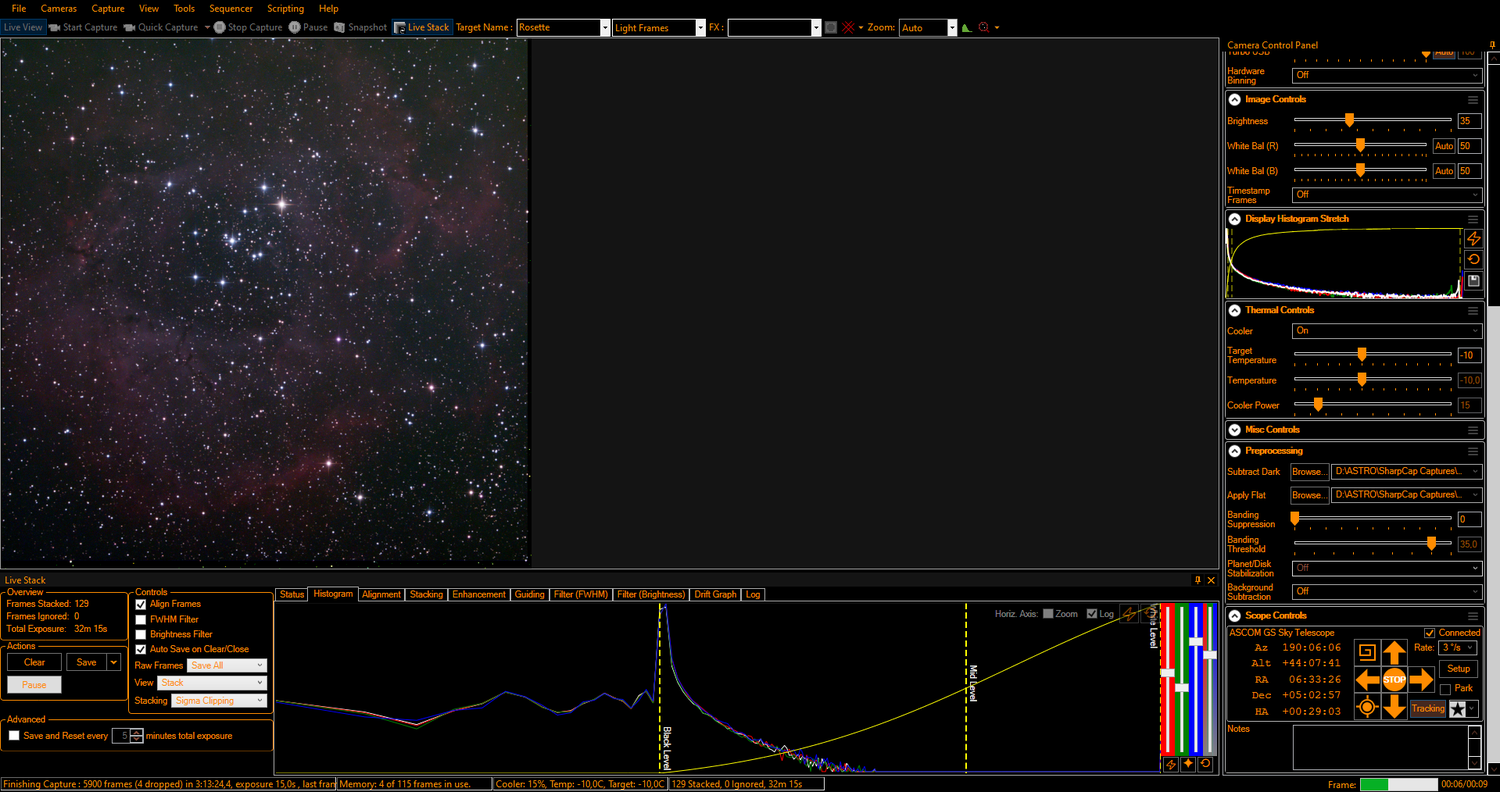The width and height of the screenshot is (1500, 792).
Task: Click the Target Temperature slider handle
Action: [1362, 354]
